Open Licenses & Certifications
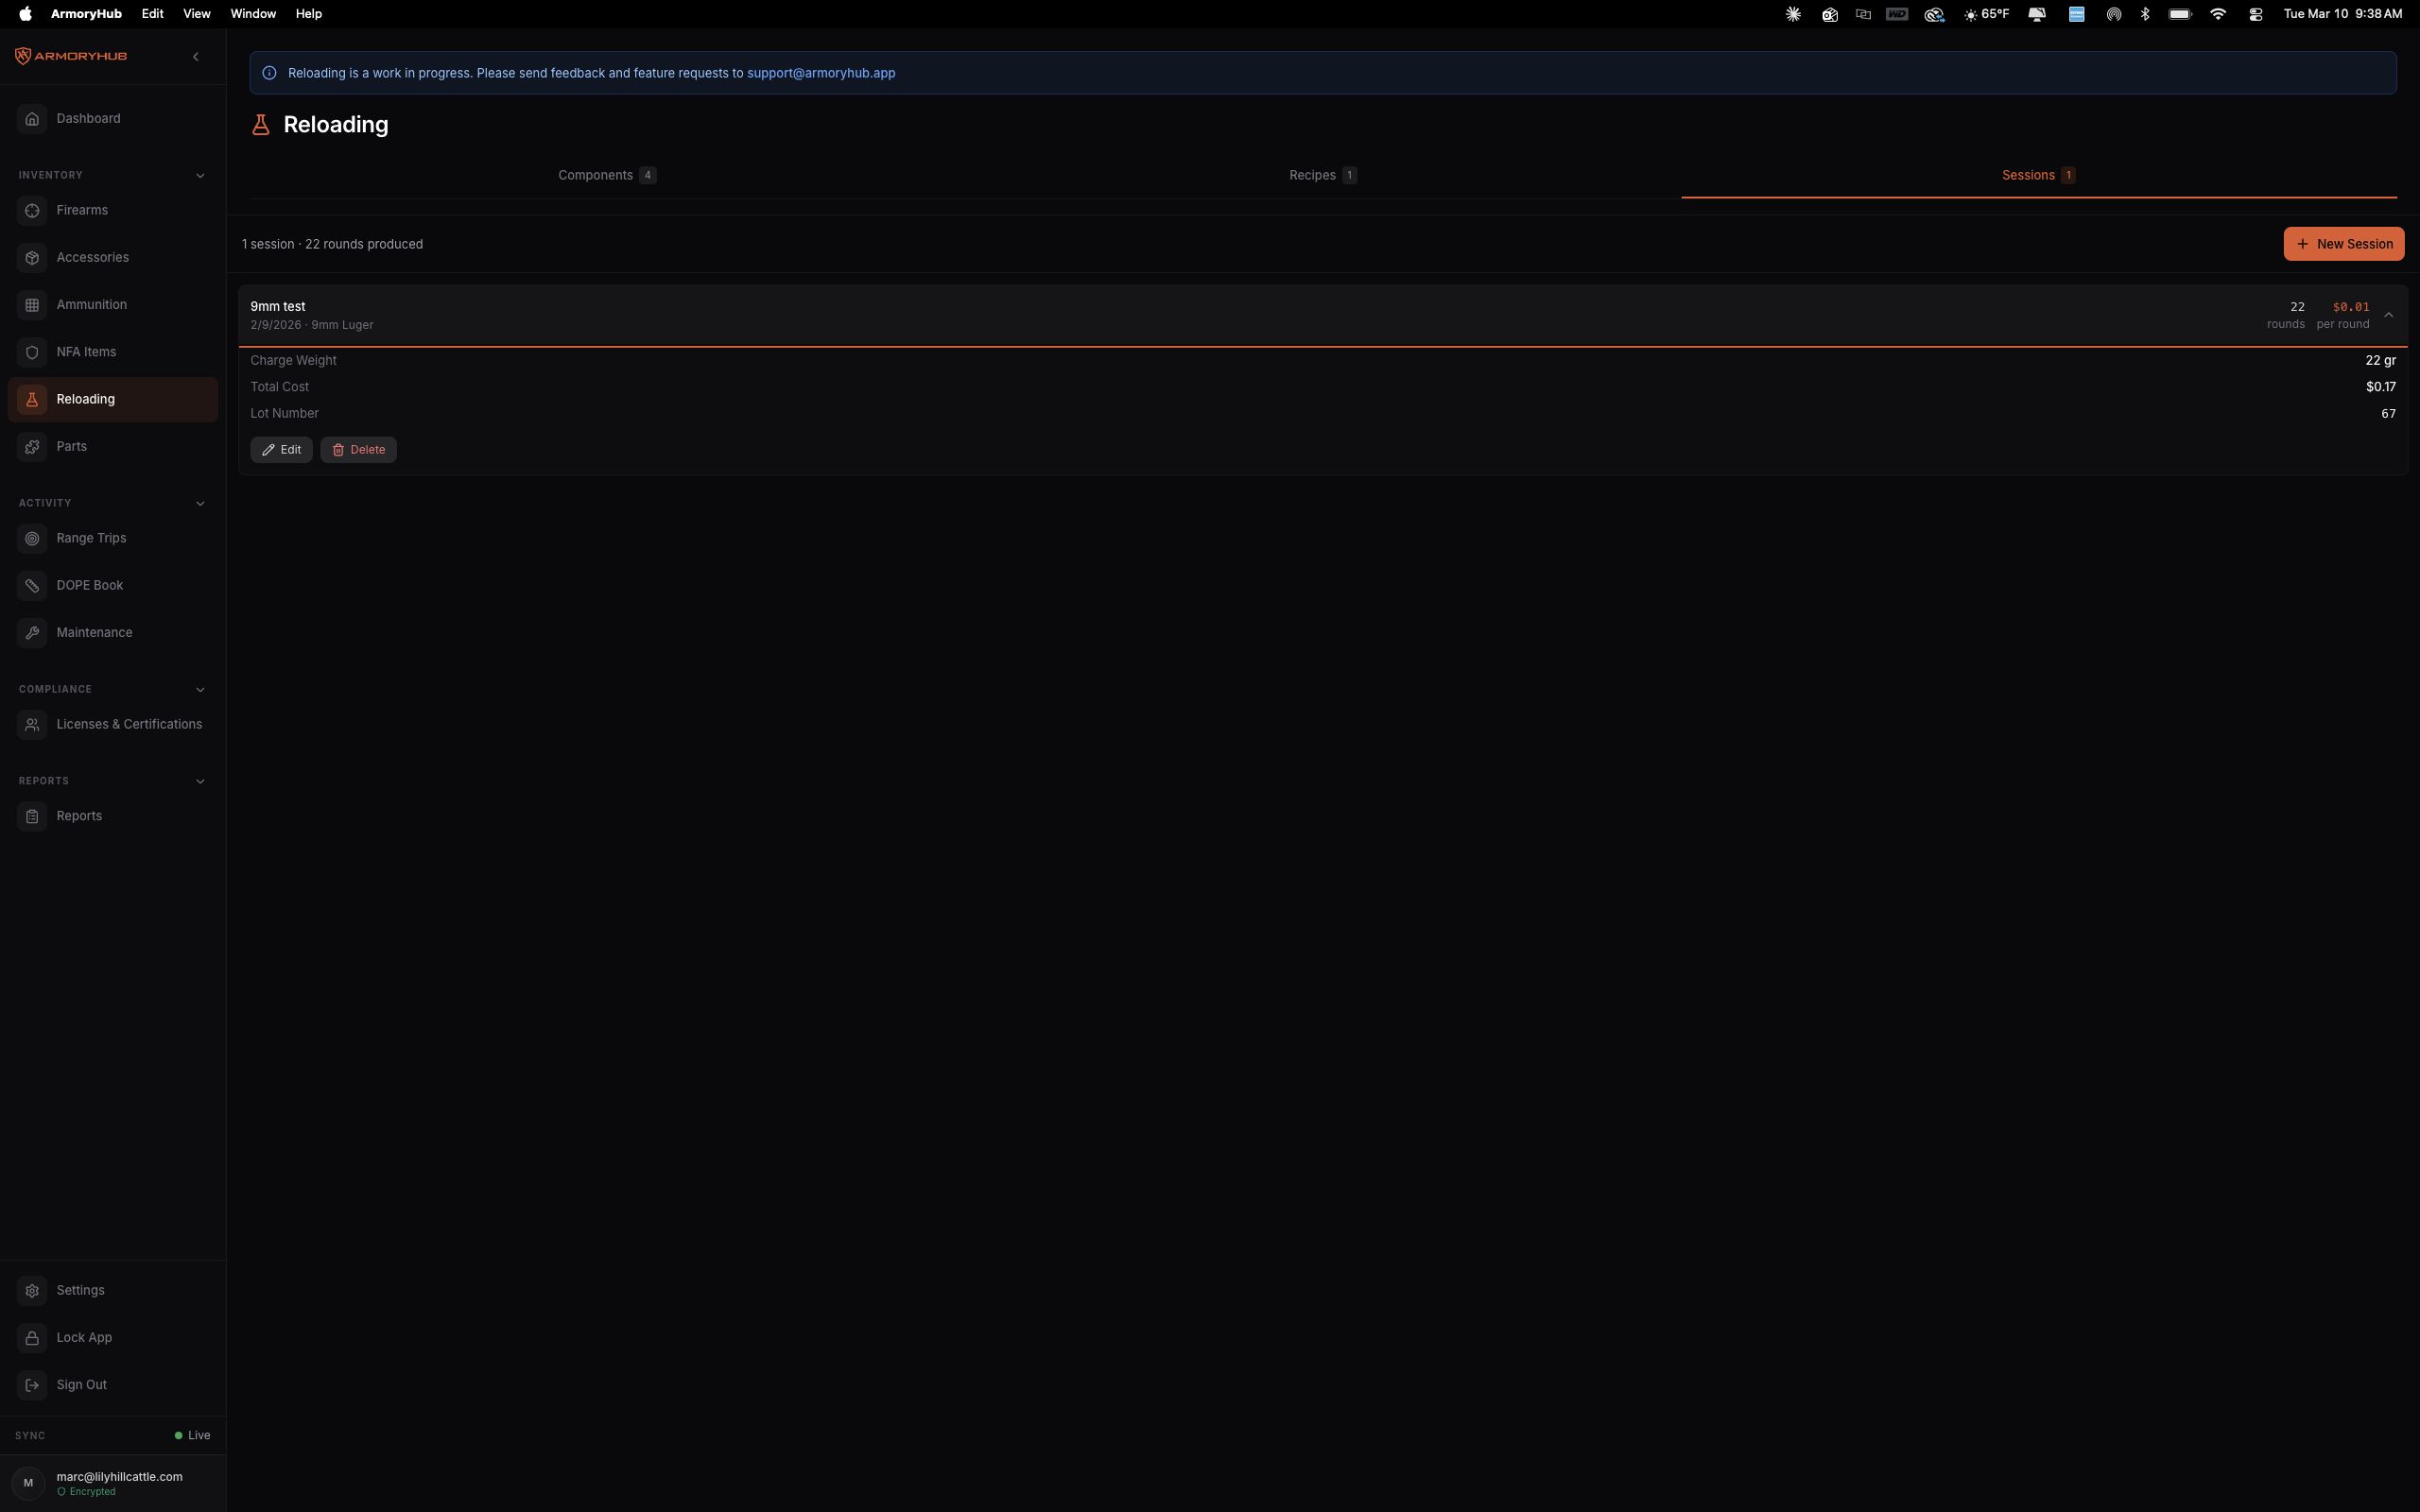This screenshot has height=1512, width=2420. (x=128, y=724)
